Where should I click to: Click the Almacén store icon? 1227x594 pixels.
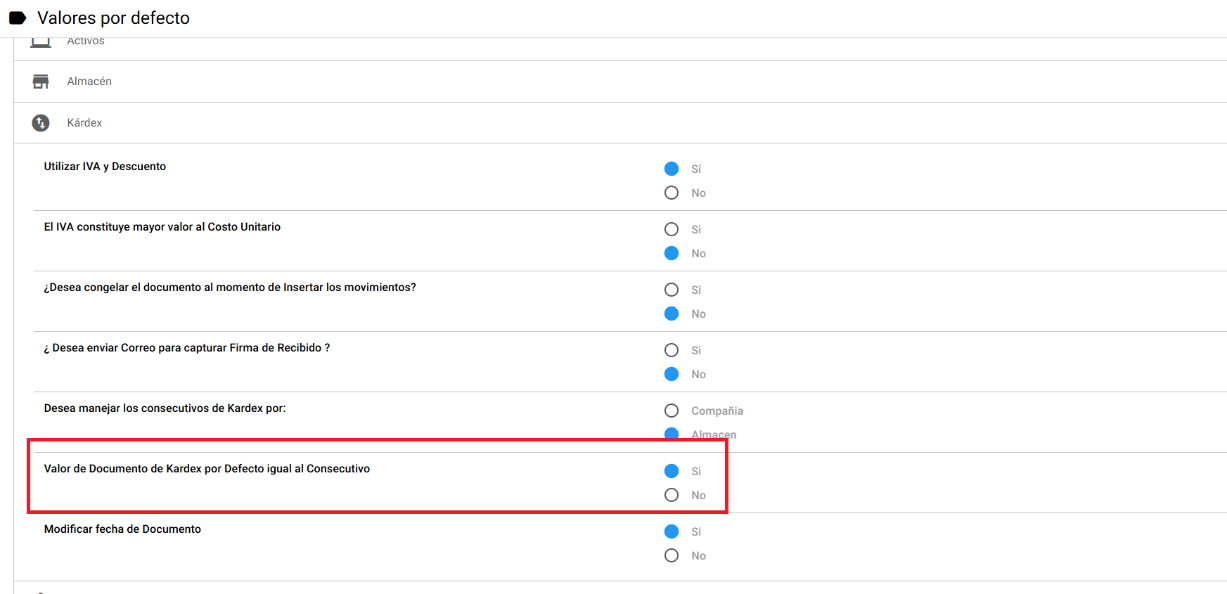[x=40, y=81]
